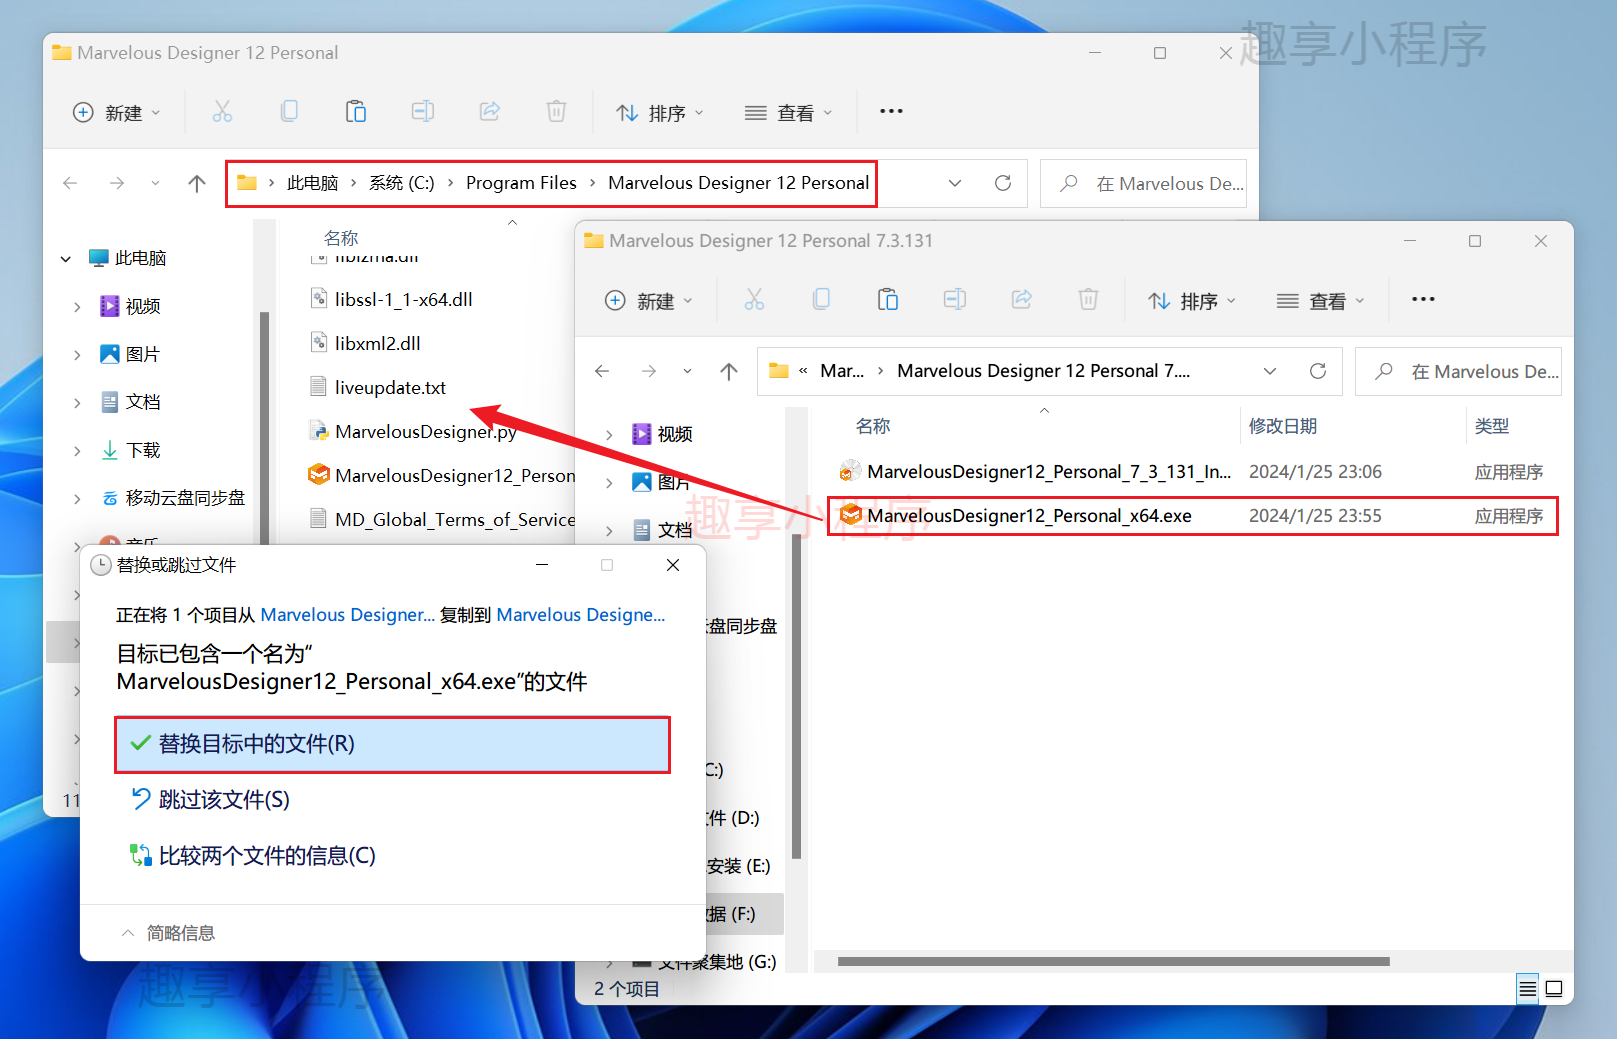Viewport: 1617px width, 1039px height.
Task: Open 查看 dropdown in the 7.3.131 window
Action: [1321, 300]
